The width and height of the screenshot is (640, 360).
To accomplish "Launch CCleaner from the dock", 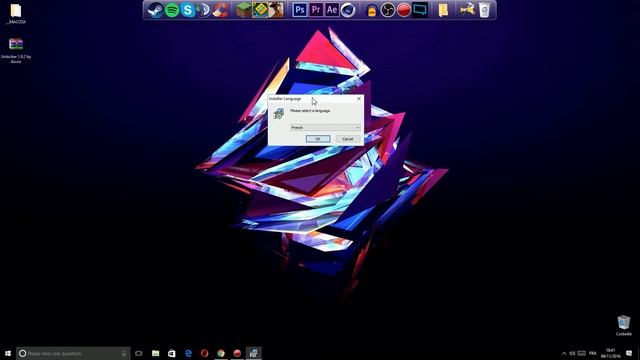I will [x=220, y=10].
